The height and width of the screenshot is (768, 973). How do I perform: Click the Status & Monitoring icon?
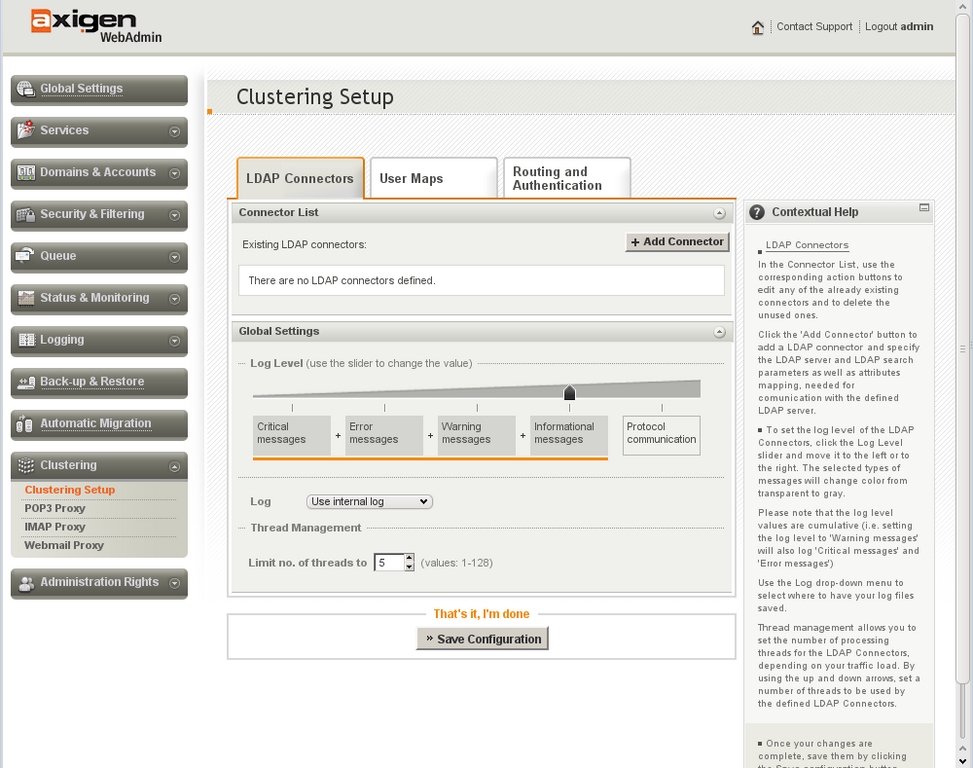(25, 298)
